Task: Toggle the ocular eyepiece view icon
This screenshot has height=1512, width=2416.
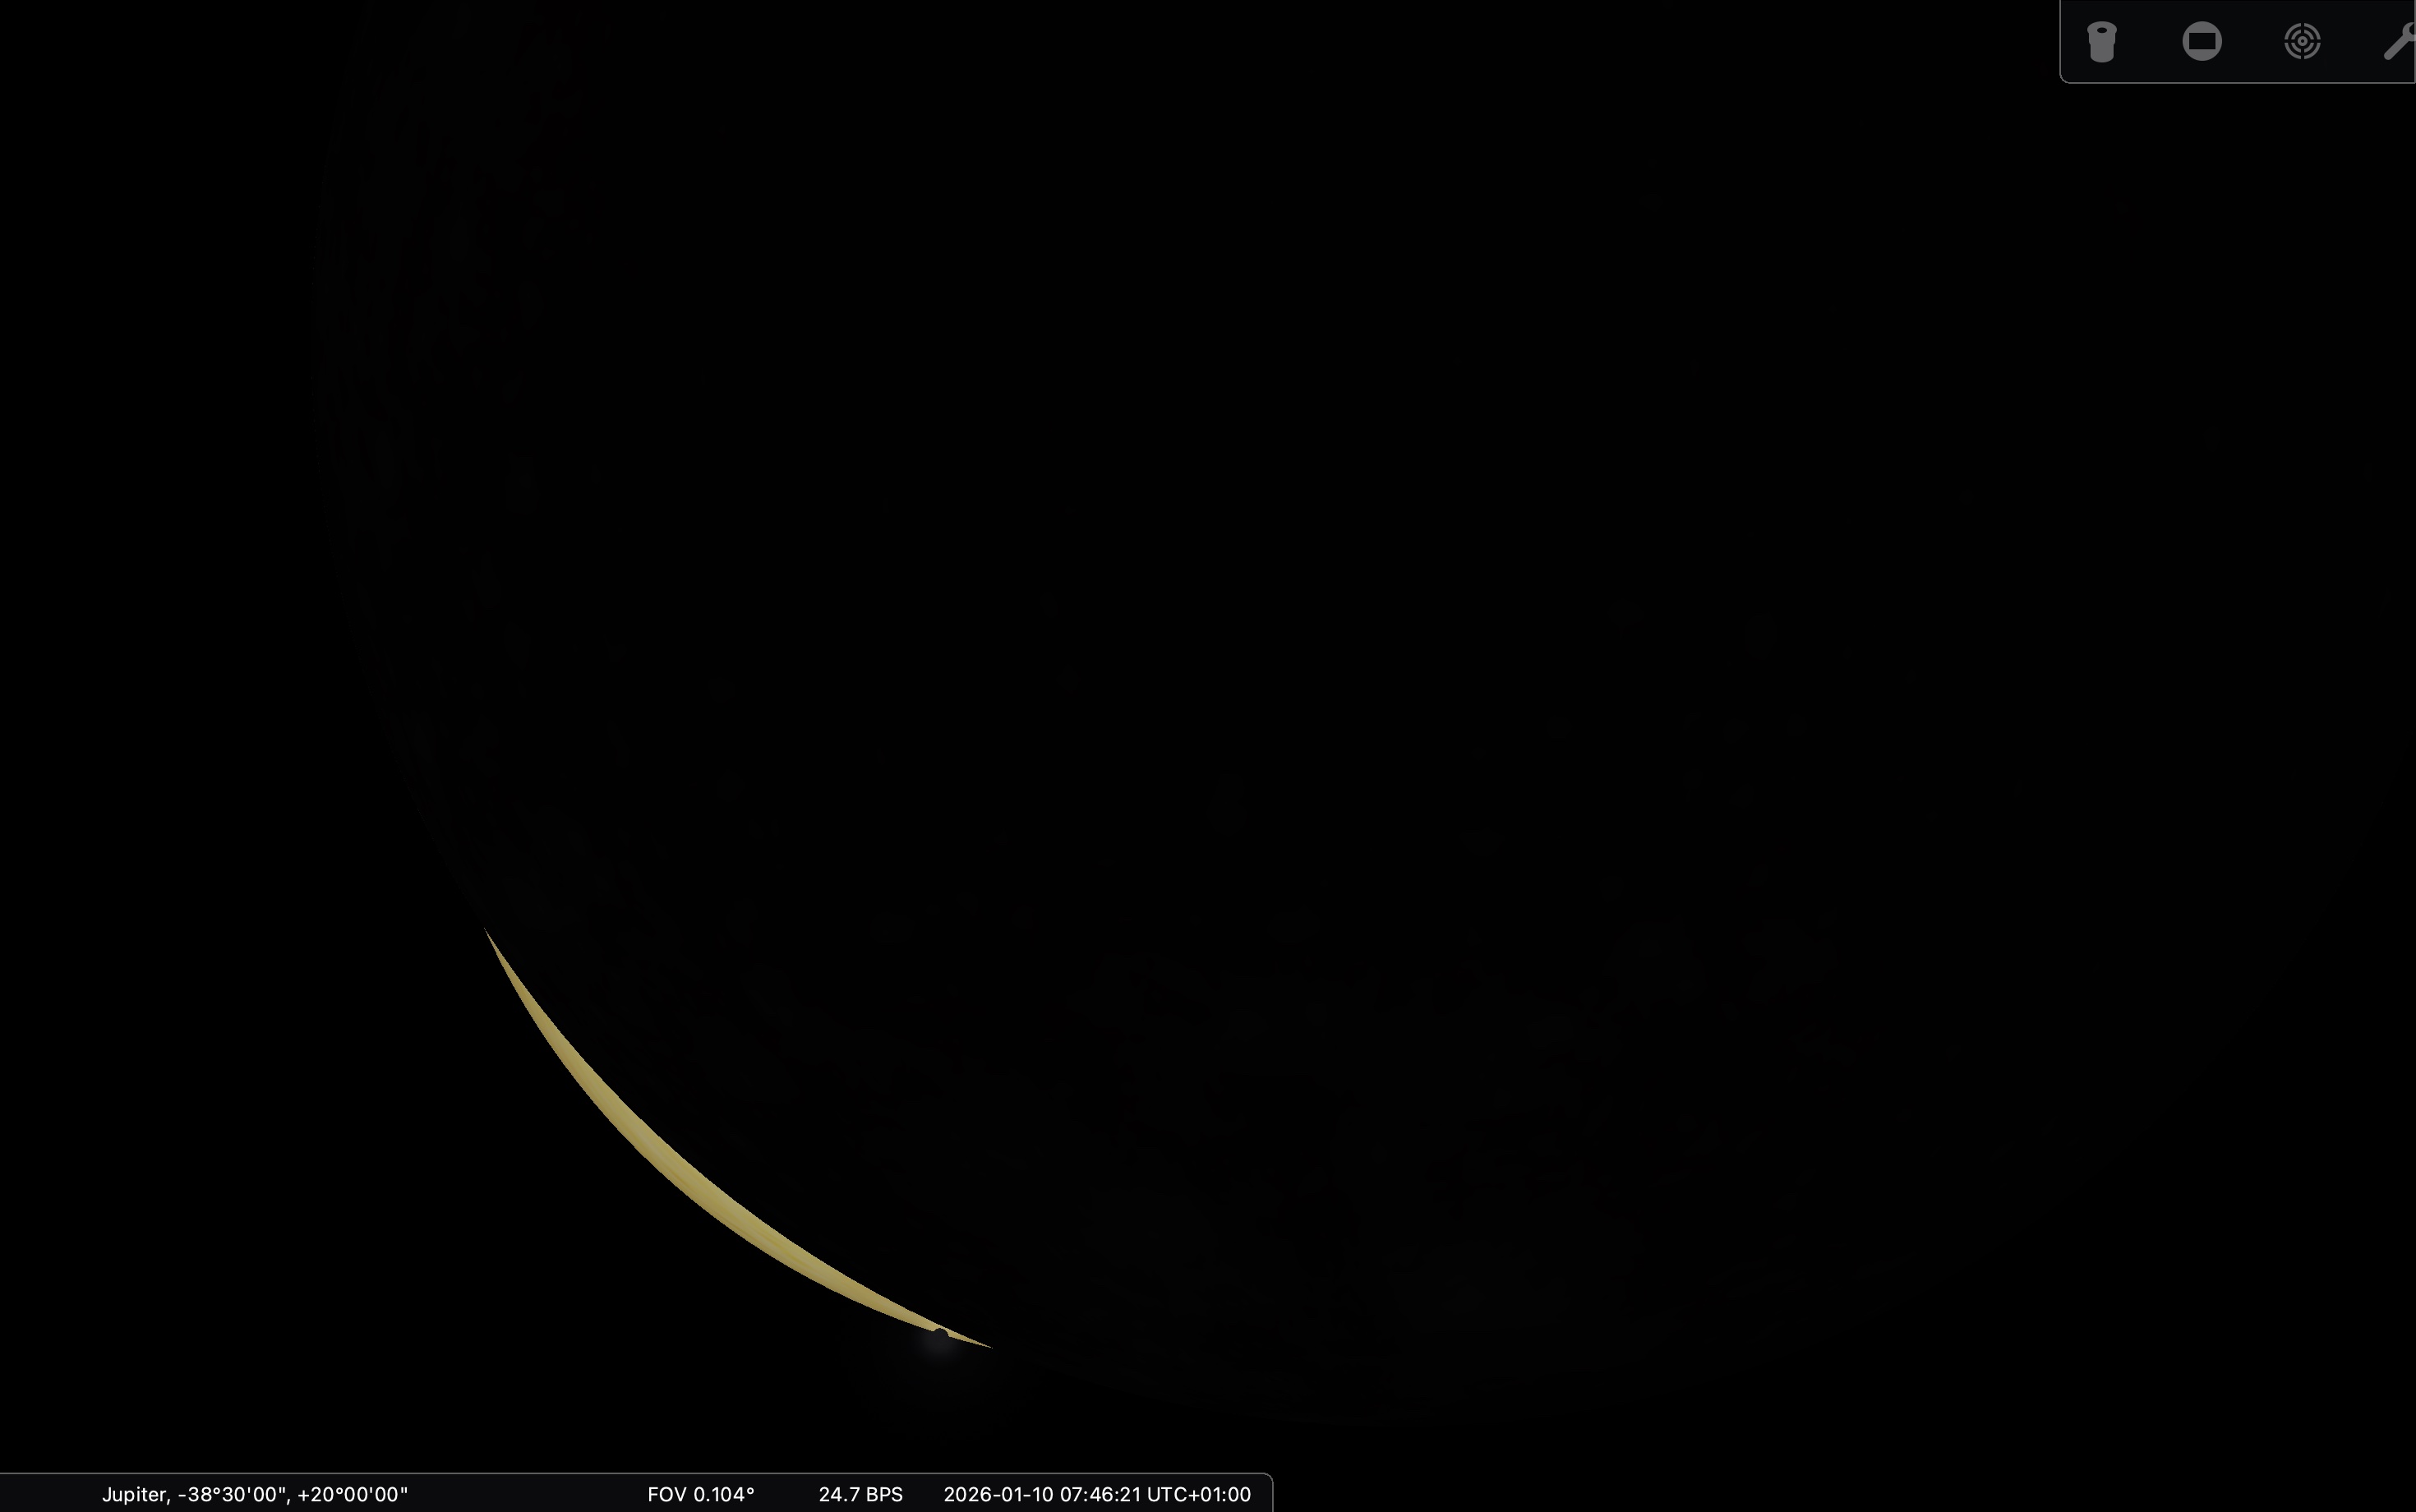Action: click(2102, 42)
